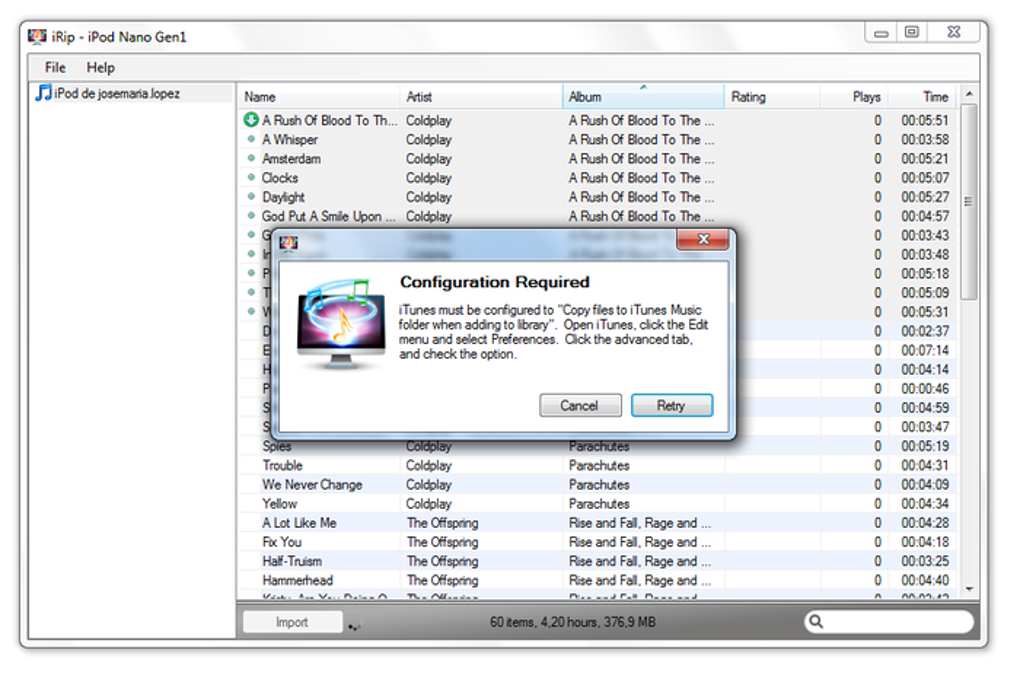Image resolution: width=1020 pixels, height=691 pixels.
Task: Select the Daylight track name
Action: coord(284,197)
